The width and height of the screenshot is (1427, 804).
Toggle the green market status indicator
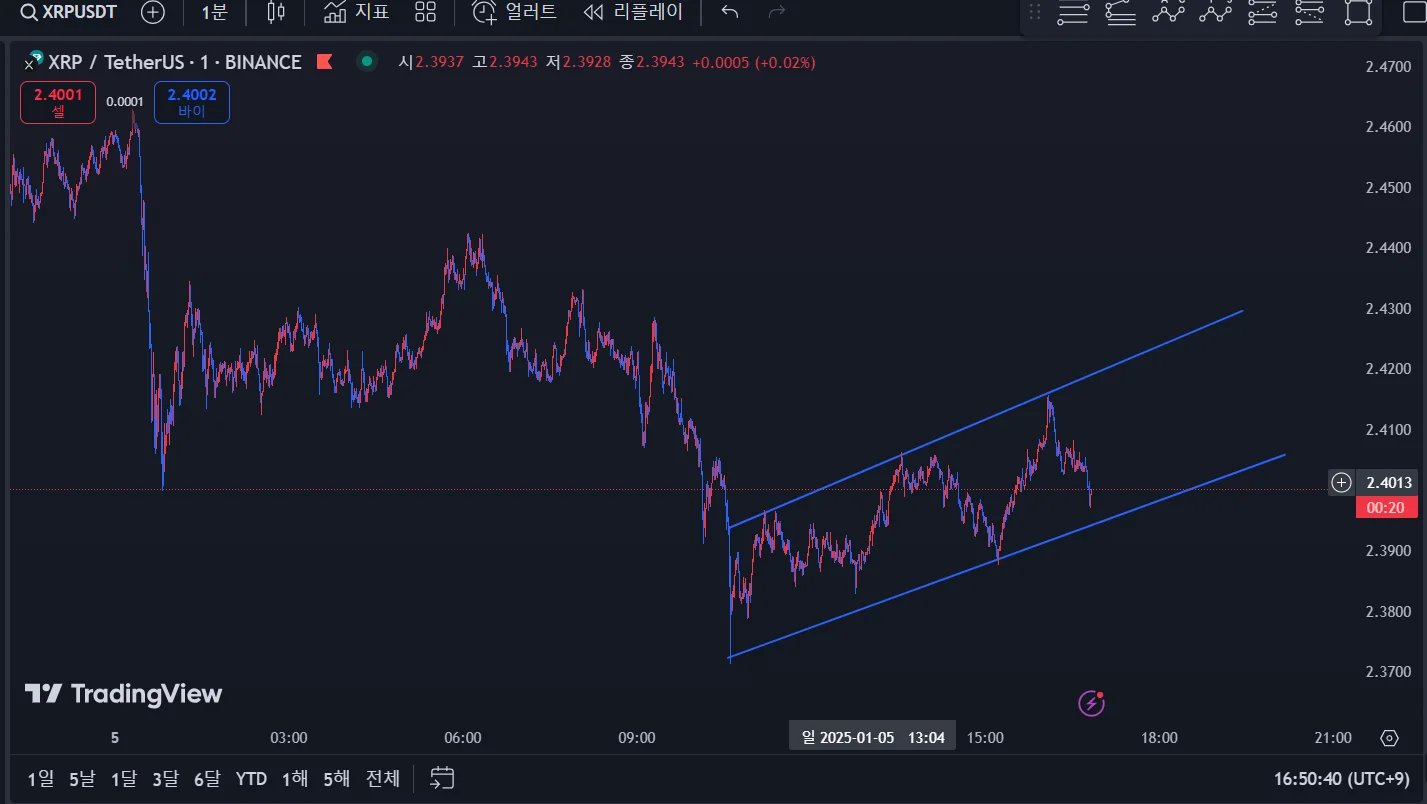367,62
